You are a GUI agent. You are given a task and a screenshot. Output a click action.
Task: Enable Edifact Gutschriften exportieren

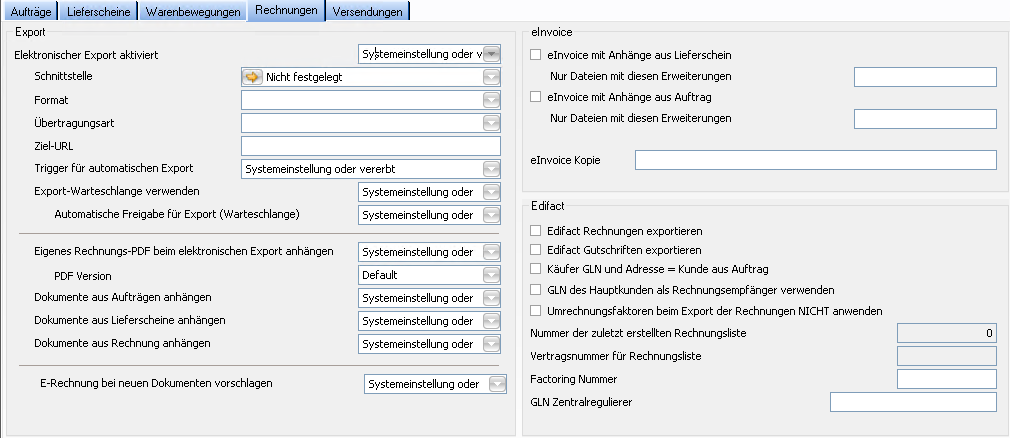(537, 249)
